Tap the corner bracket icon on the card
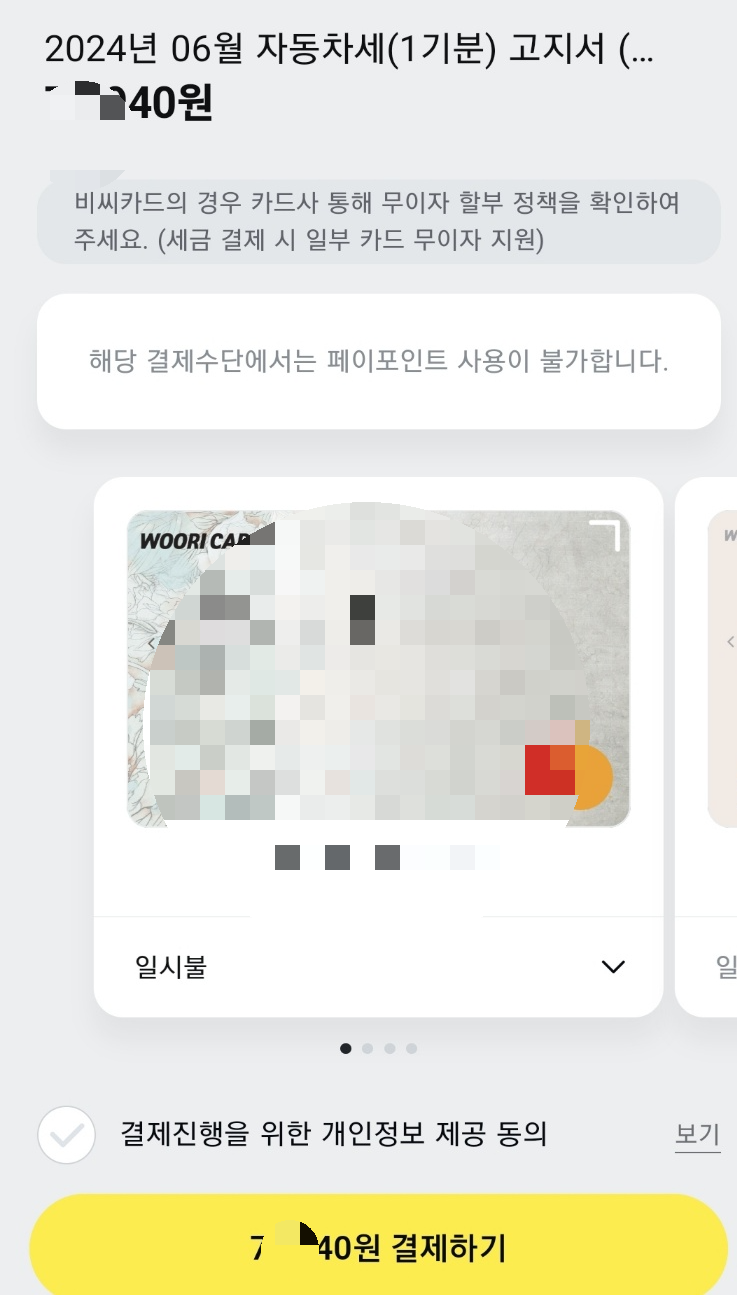The height and width of the screenshot is (1295, 737). click(605, 536)
